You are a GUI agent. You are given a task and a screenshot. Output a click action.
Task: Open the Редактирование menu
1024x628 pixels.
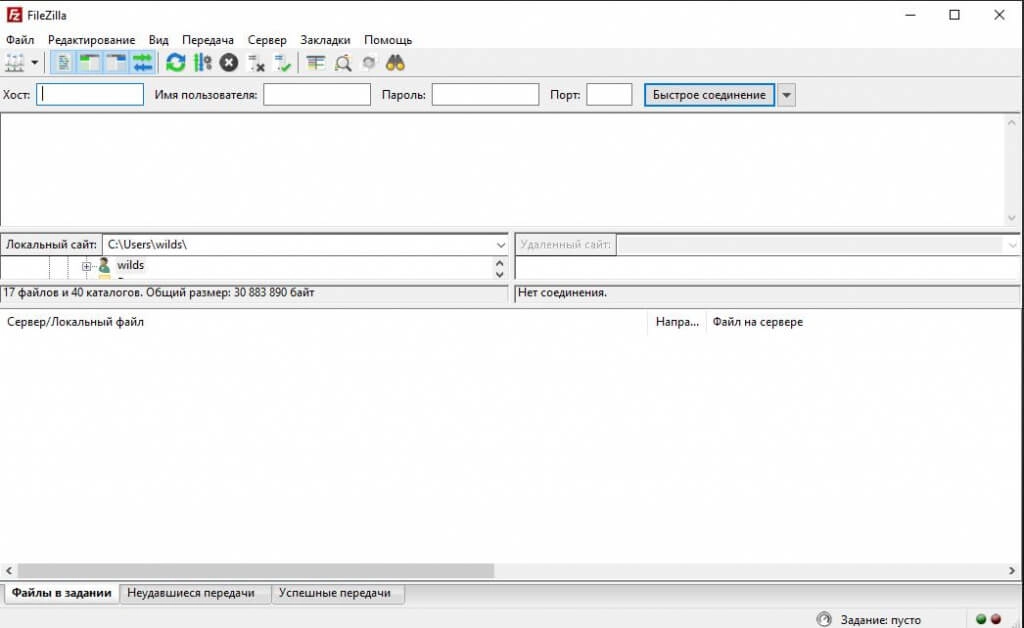(x=91, y=40)
